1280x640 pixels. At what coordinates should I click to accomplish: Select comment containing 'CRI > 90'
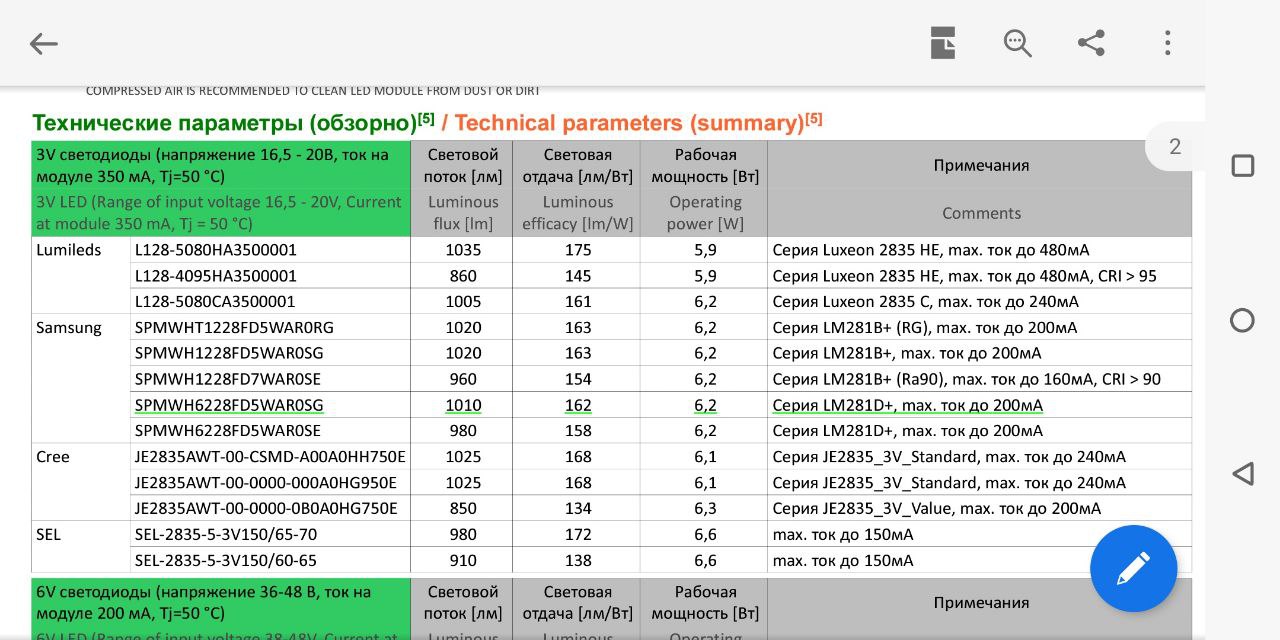point(967,379)
